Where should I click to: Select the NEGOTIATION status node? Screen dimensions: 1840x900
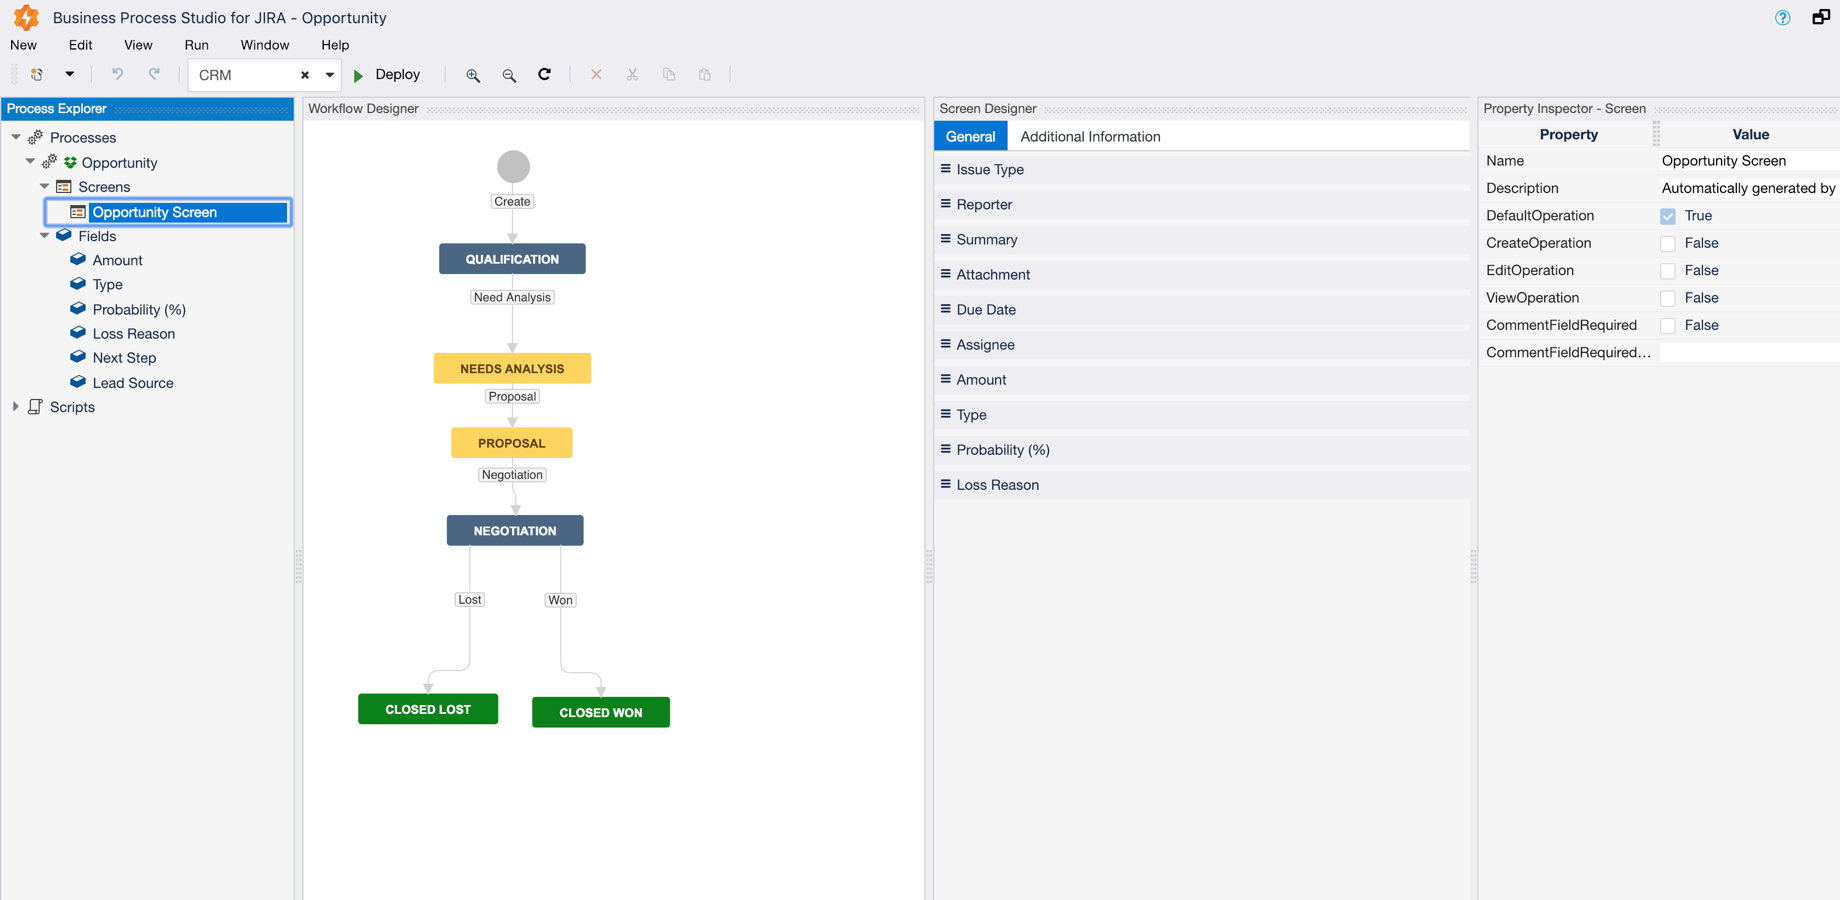(515, 530)
